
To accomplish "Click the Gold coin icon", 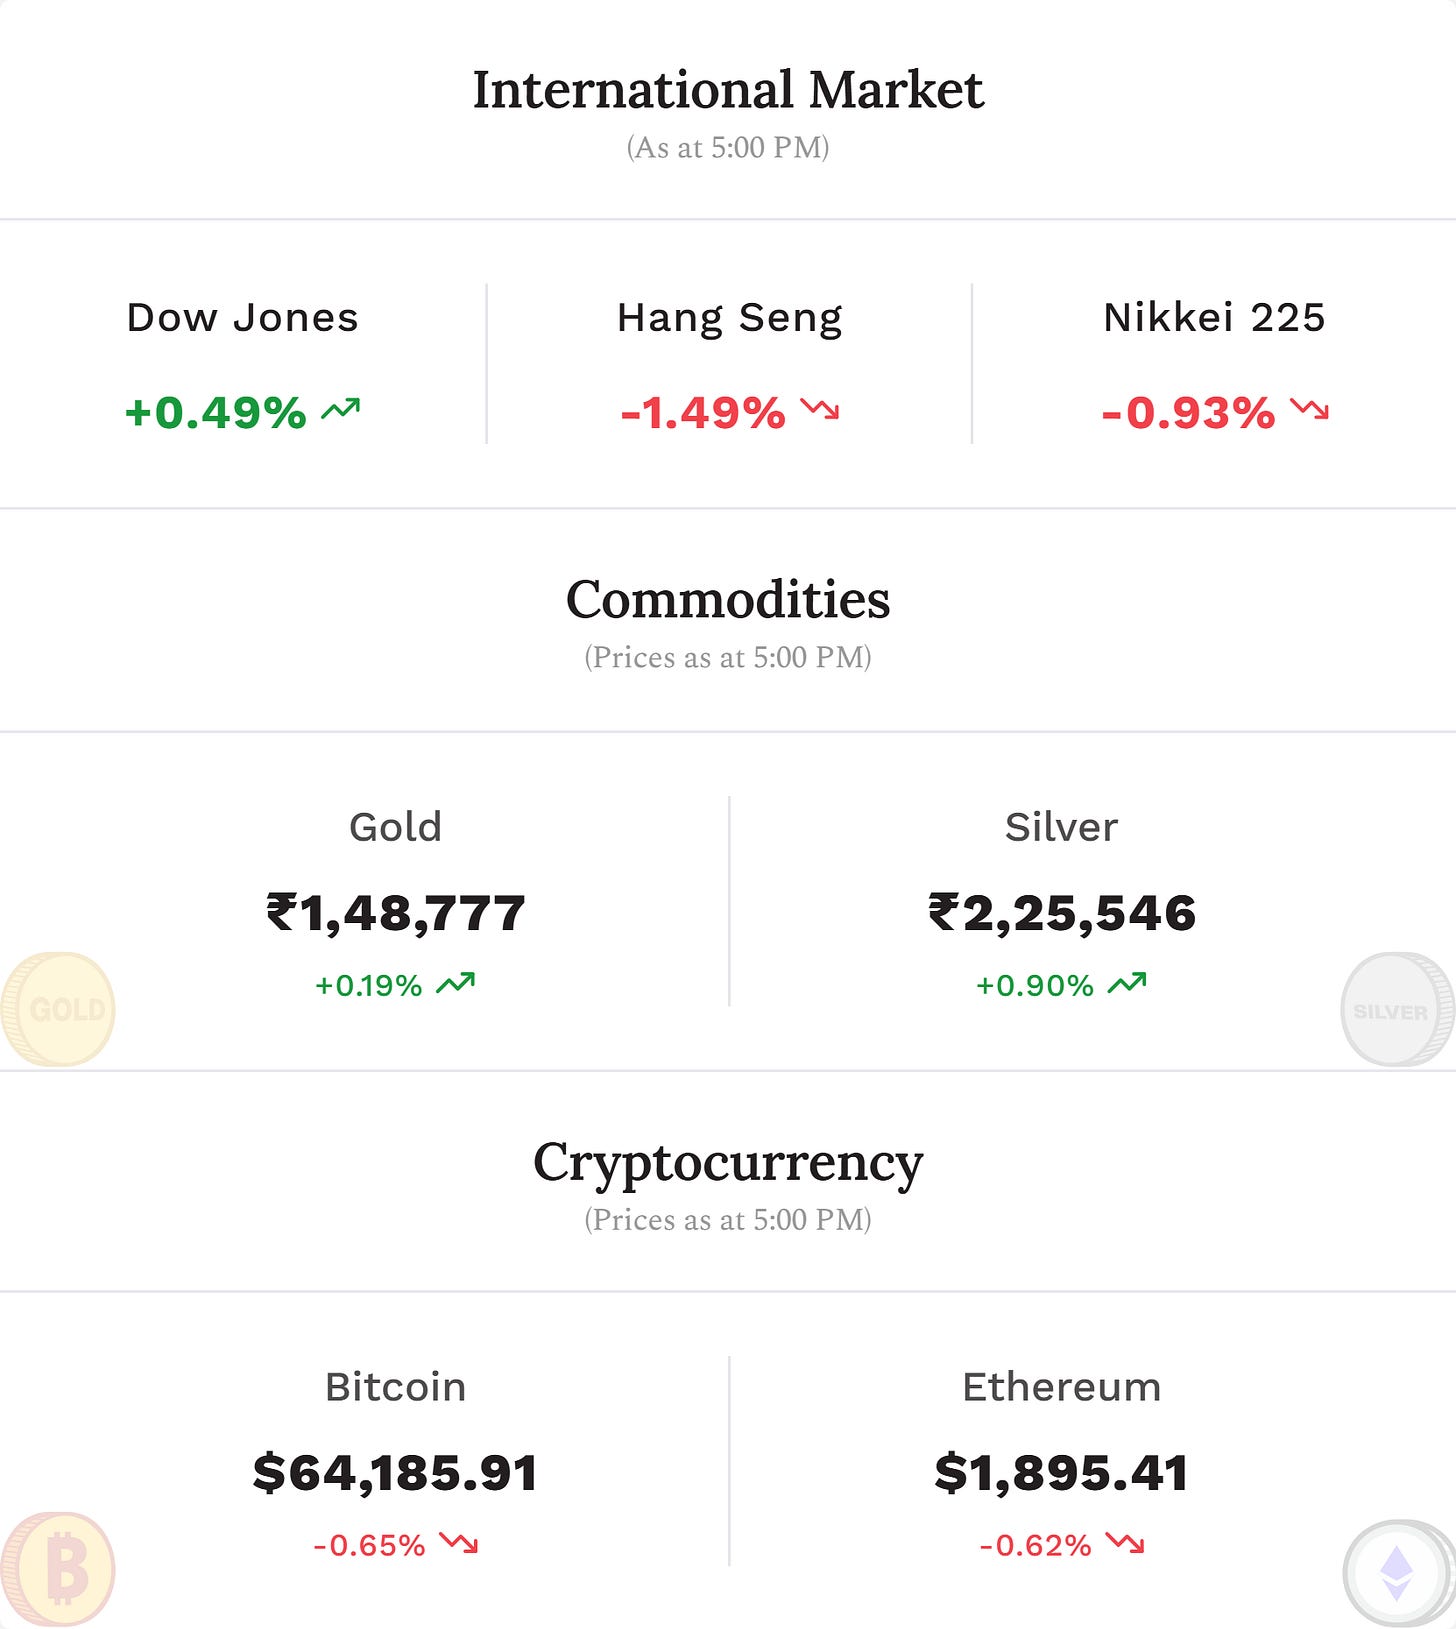I will click(58, 1009).
